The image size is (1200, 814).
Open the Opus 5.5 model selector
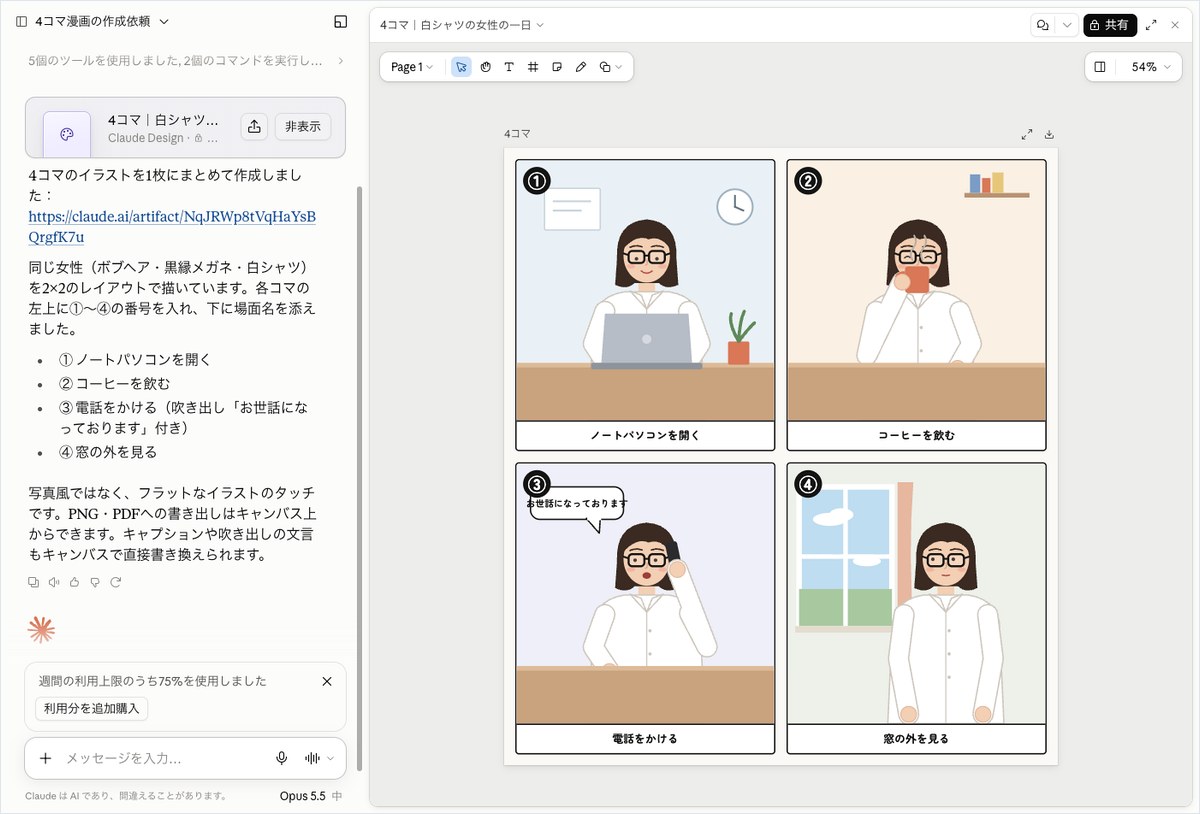point(311,796)
